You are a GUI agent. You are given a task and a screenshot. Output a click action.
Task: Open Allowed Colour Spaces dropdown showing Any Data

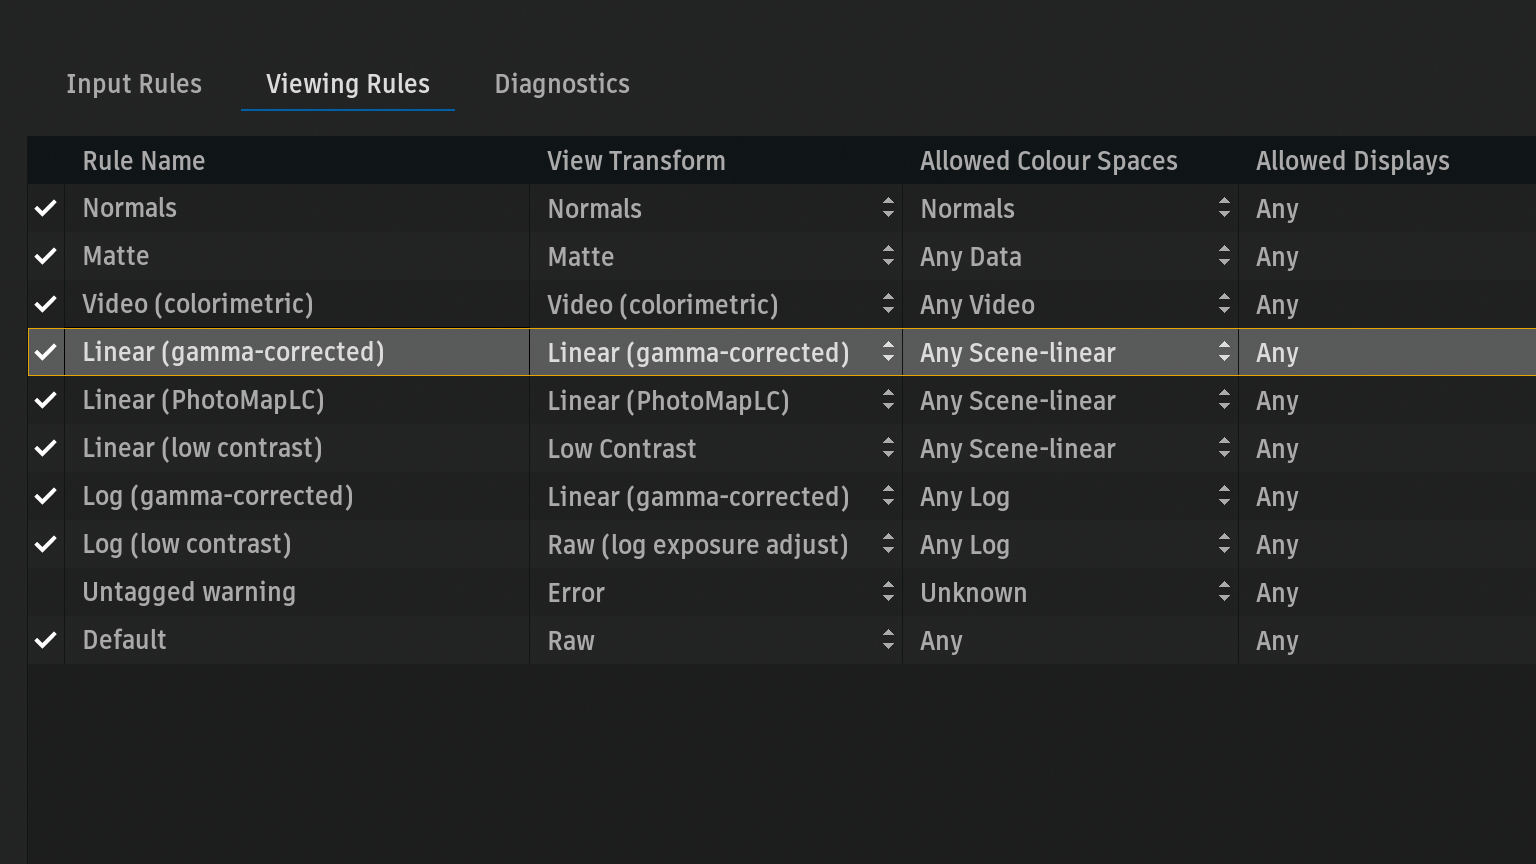tap(1071, 256)
